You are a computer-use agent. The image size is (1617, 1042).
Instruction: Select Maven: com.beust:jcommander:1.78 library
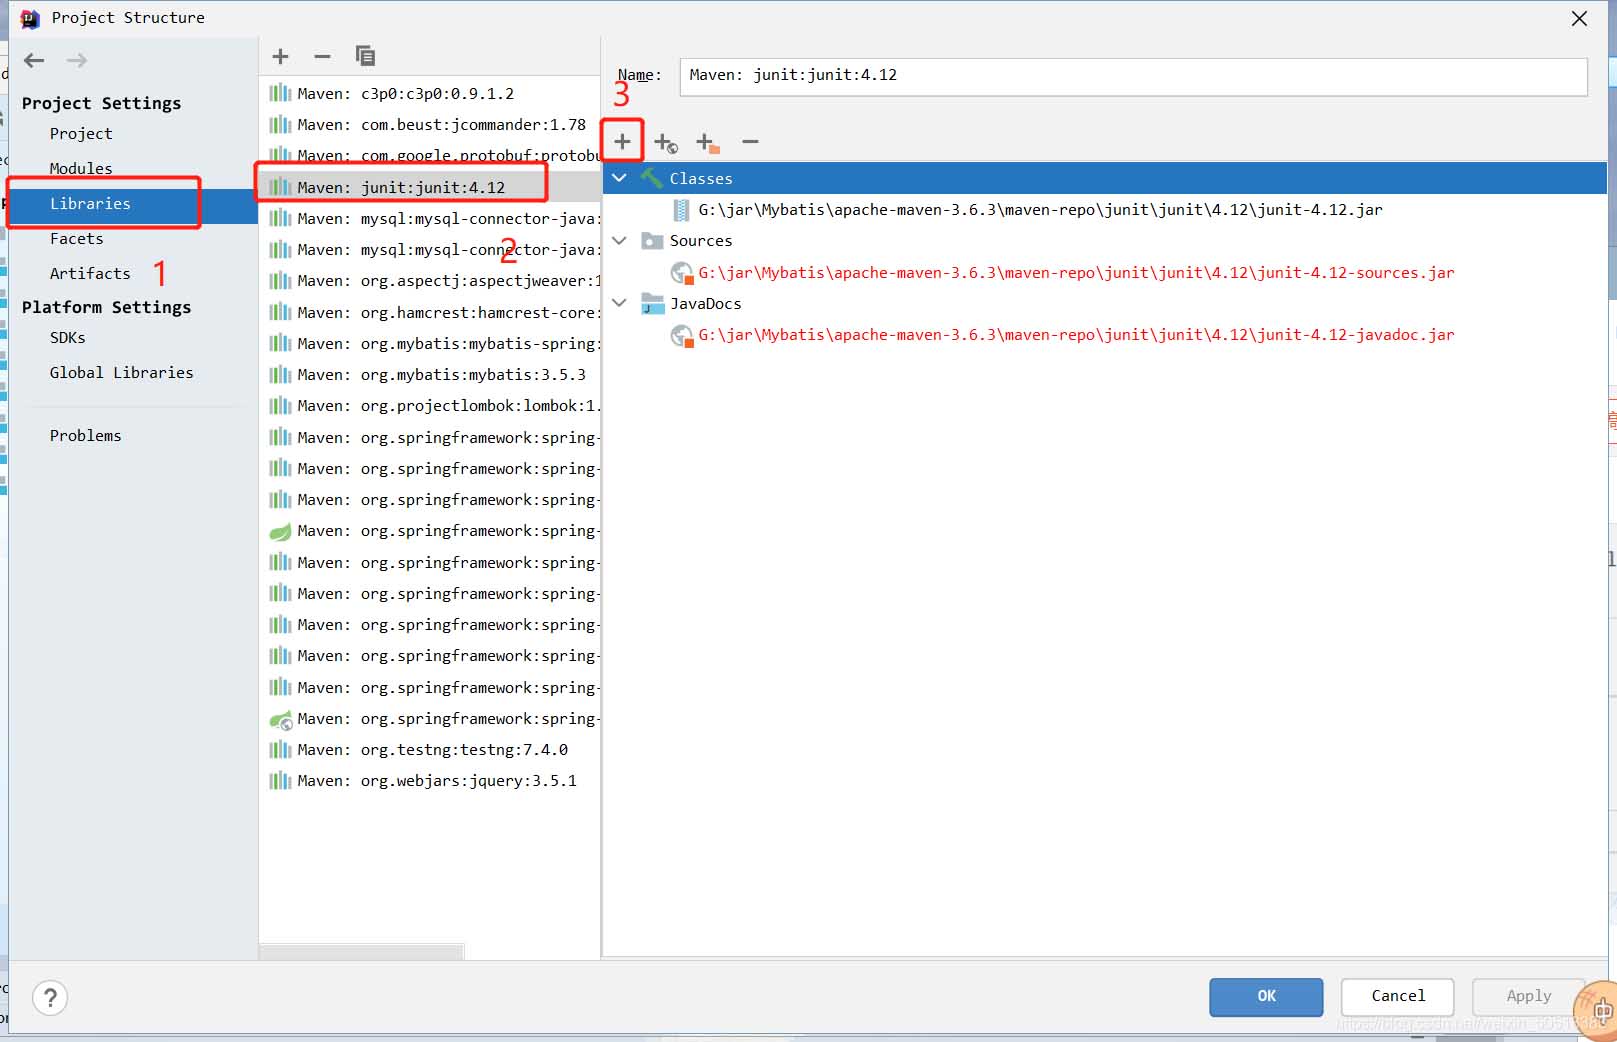429,125
